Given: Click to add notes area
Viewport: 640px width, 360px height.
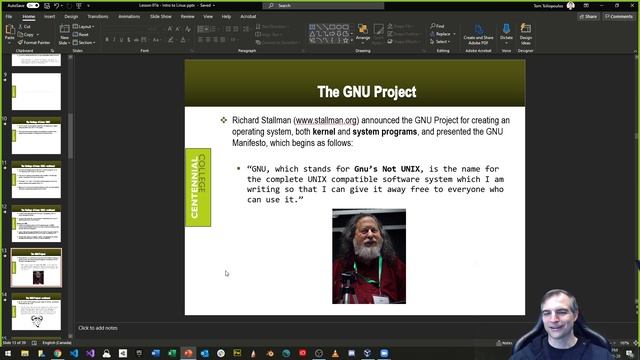Looking at the screenshot, I should (x=98, y=328).
